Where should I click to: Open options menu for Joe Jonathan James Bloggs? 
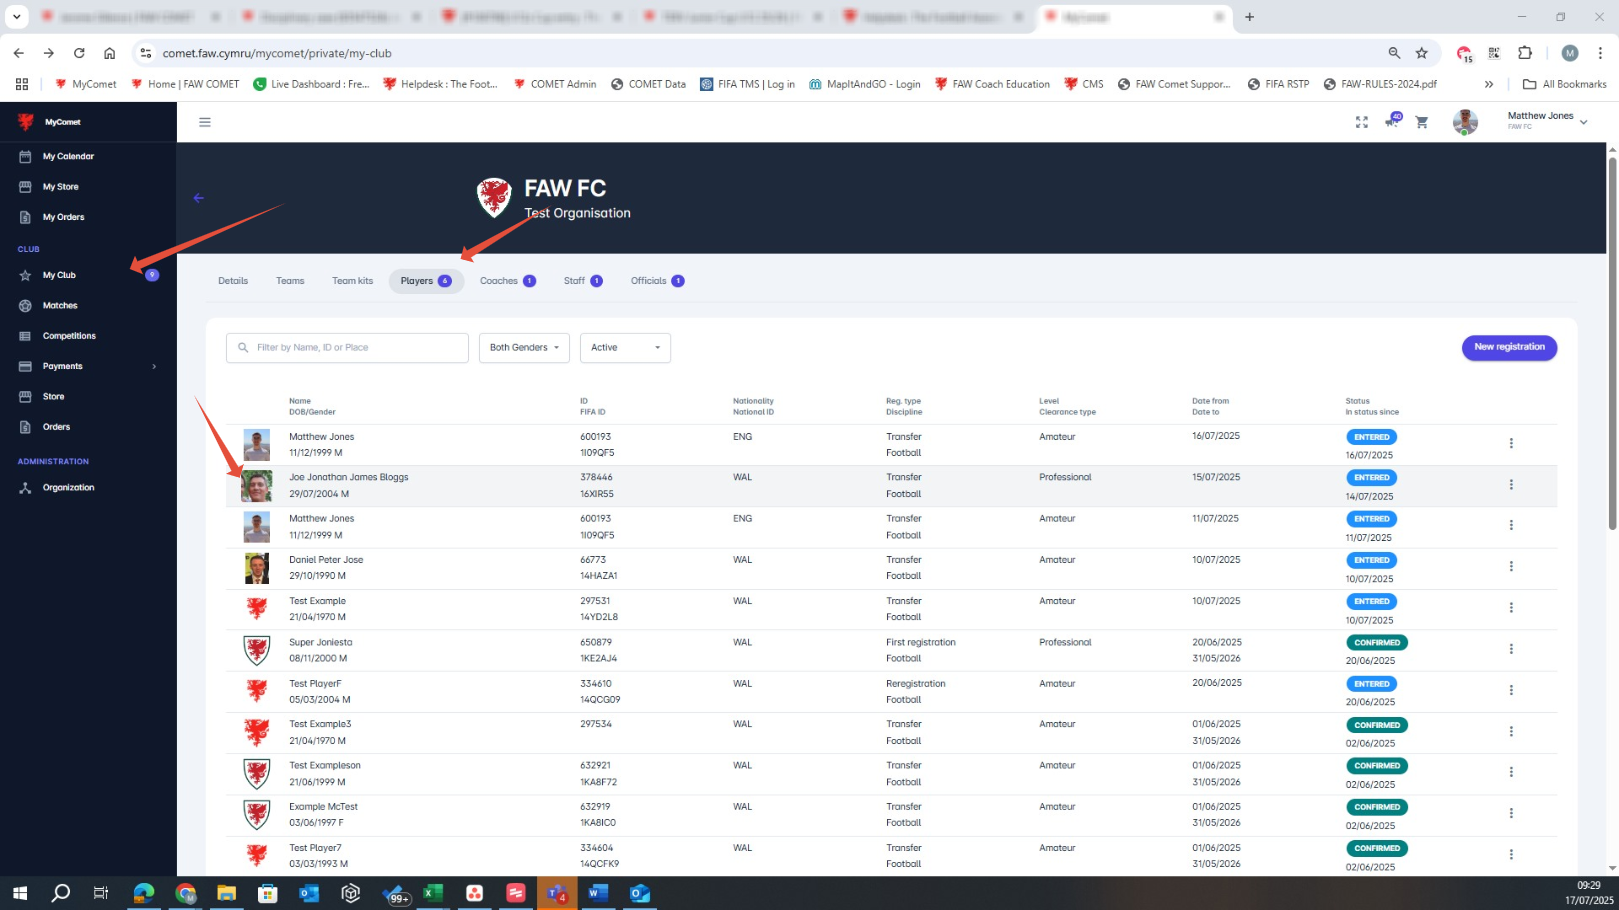pos(1511,485)
